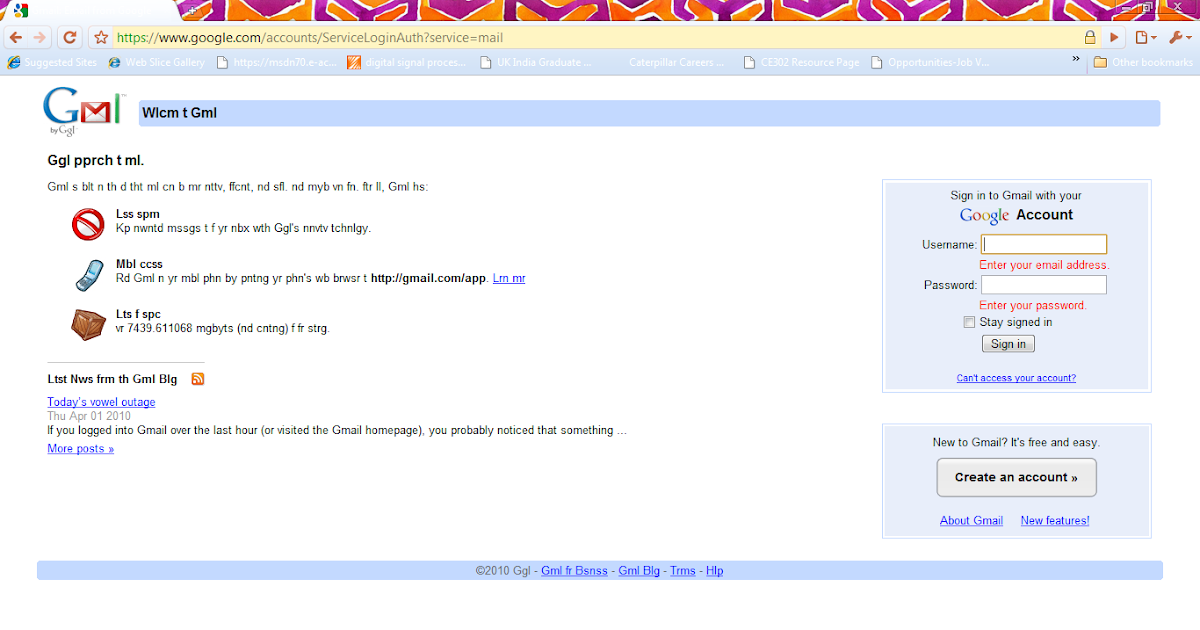Open the UK India Graduate bookmark

click(x=537, y=62)
